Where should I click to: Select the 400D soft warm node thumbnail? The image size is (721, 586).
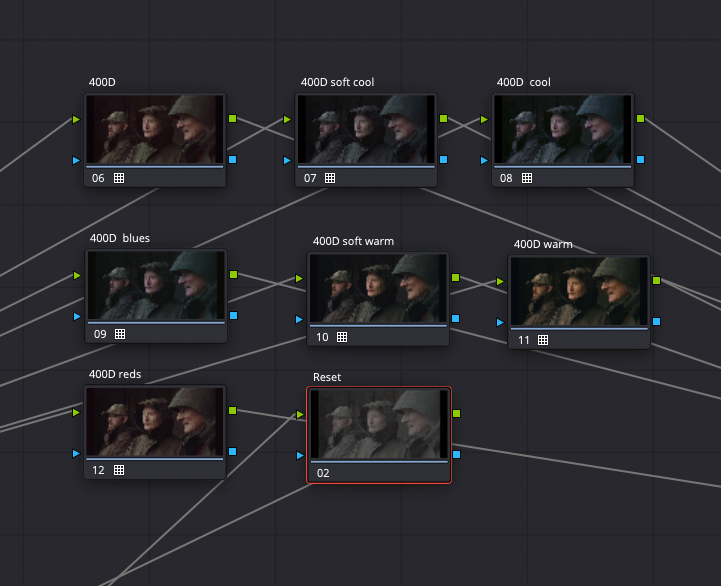377,287
